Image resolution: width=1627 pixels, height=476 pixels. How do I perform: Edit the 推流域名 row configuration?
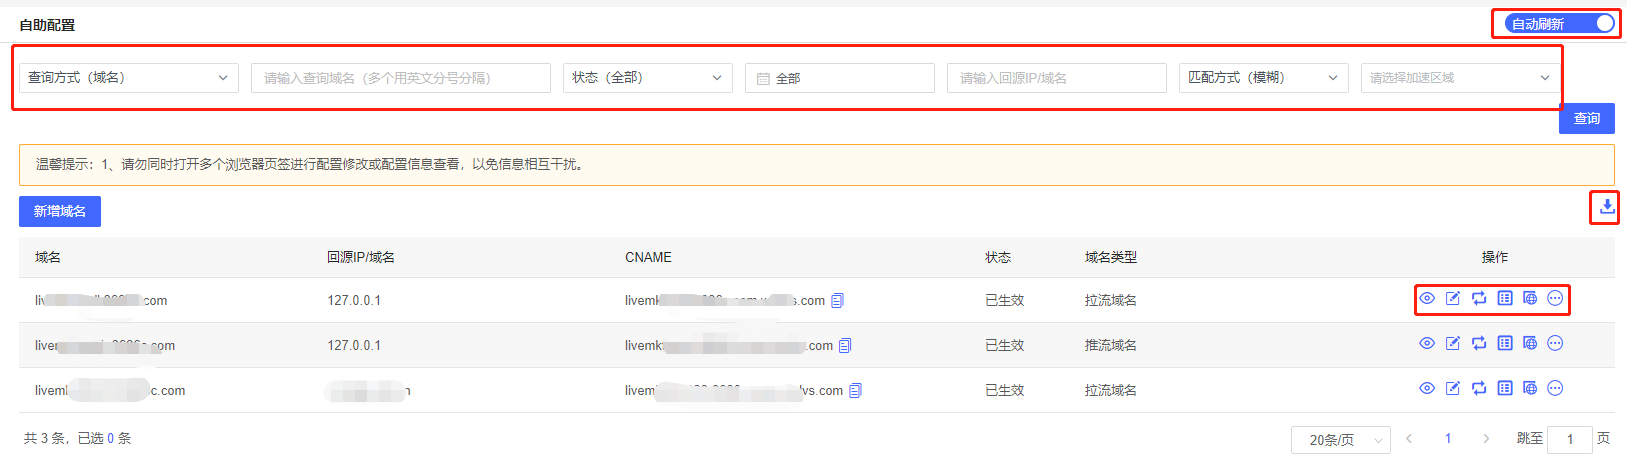[x=1453, y=343]
